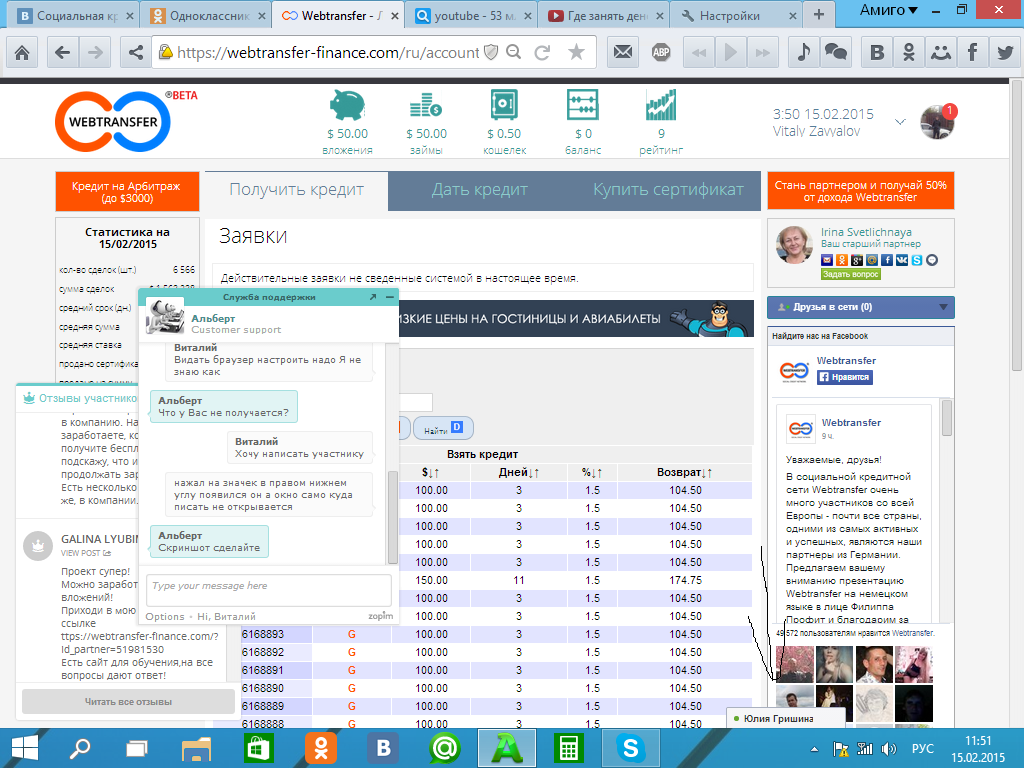Switch to the Настройки browser tab
The width and height of the screenshot is (1024, 768).
pos(739,16)
